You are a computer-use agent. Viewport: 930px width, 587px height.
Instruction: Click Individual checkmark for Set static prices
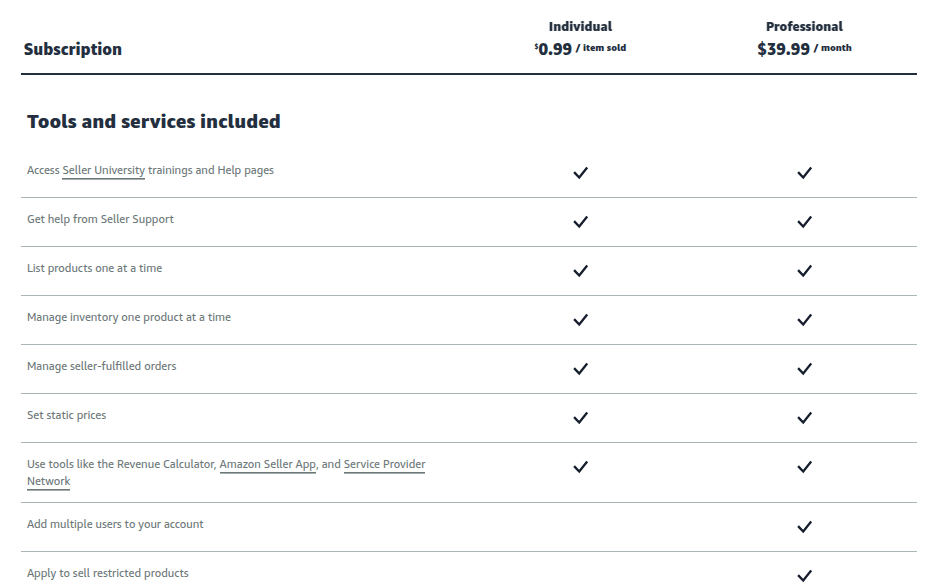pos(581,418)
